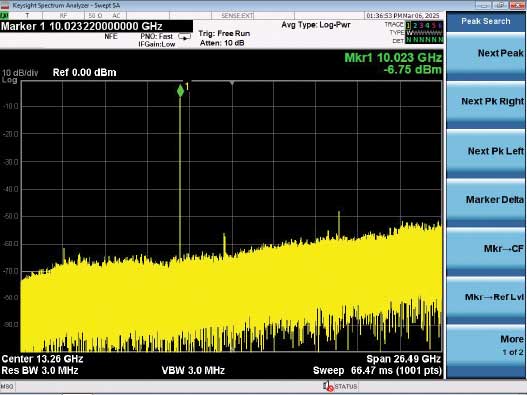Click the STATUS error icon in status bar

(328, 386)
